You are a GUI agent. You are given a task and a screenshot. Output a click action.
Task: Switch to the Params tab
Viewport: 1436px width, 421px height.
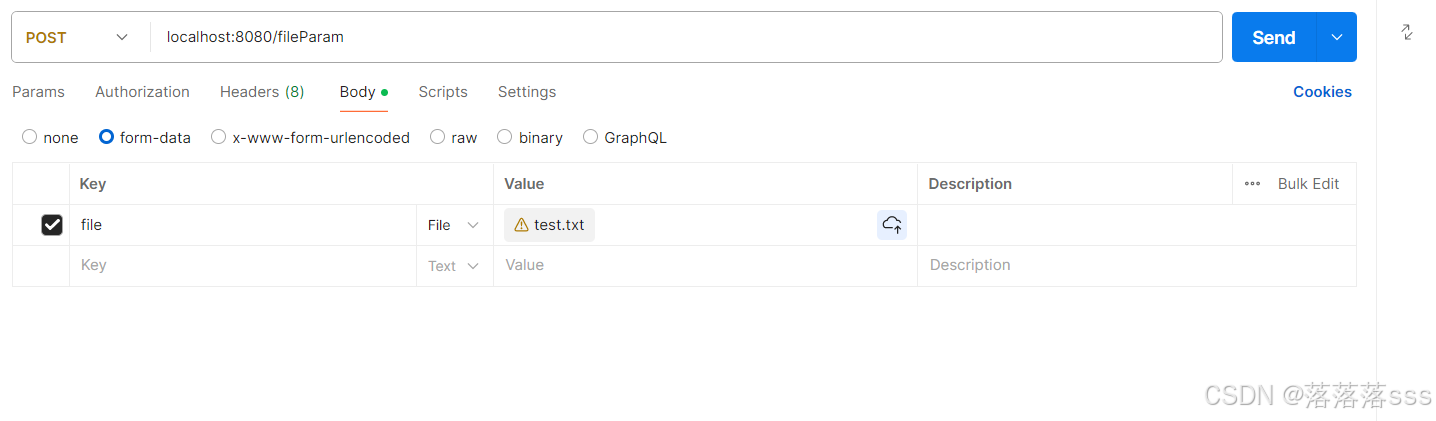pyautogui.click(x=38, y=92)
